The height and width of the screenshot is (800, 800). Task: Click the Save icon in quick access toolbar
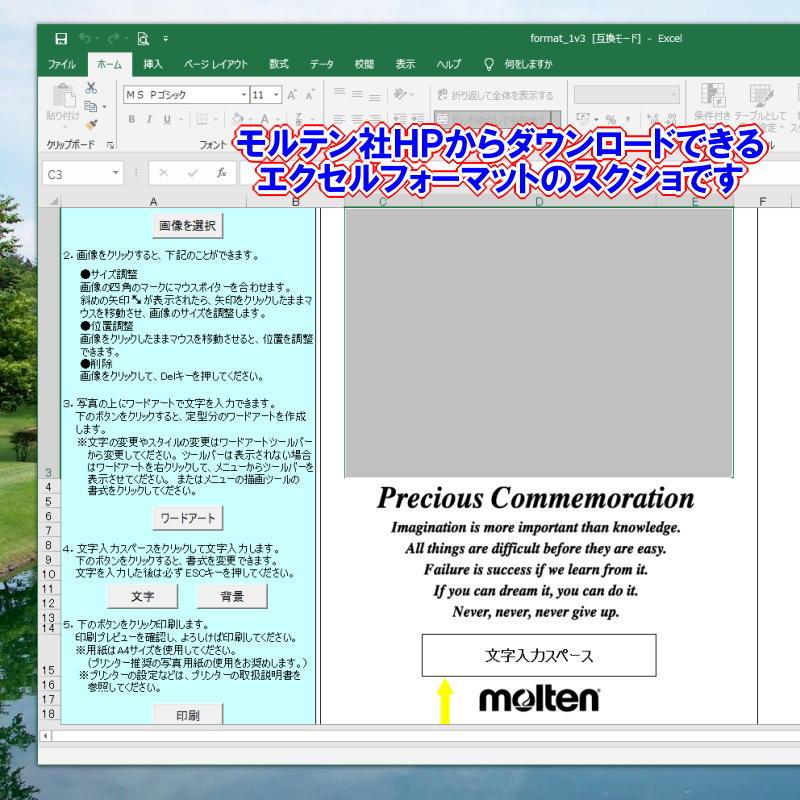coord(61,39)
